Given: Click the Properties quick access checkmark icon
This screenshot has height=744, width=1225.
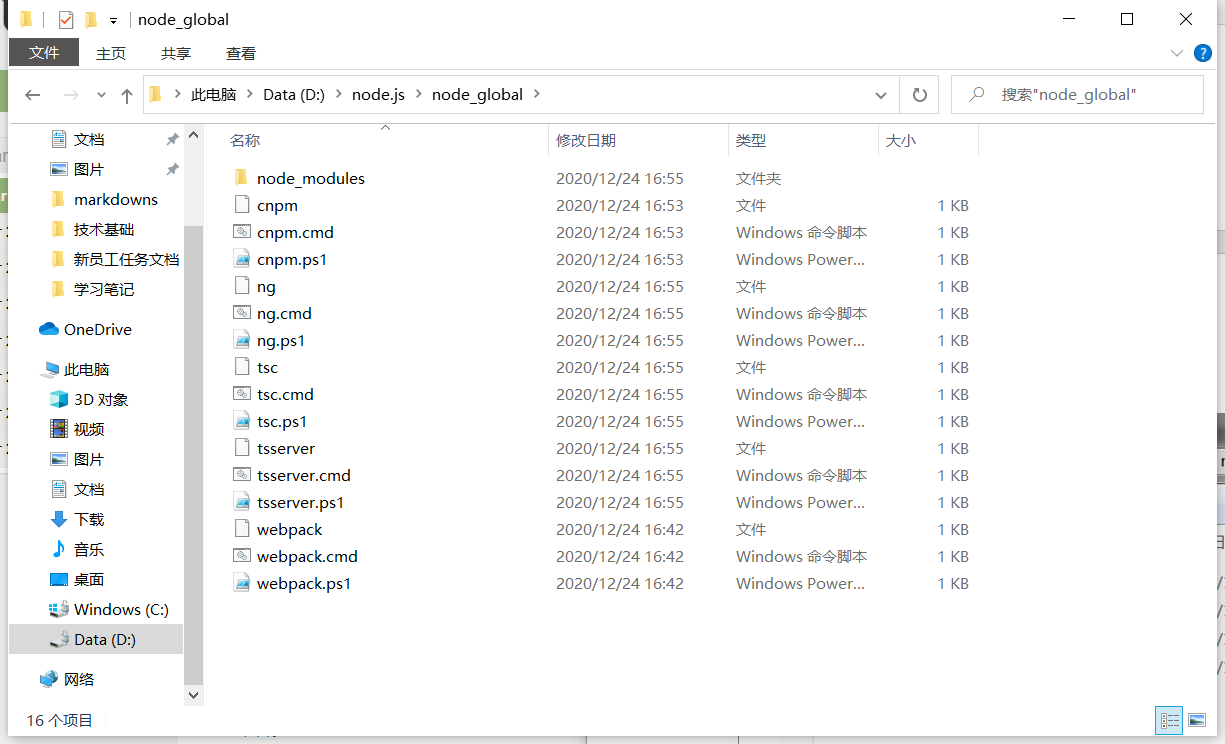Looking at the screenshot, I should point(66,19).
